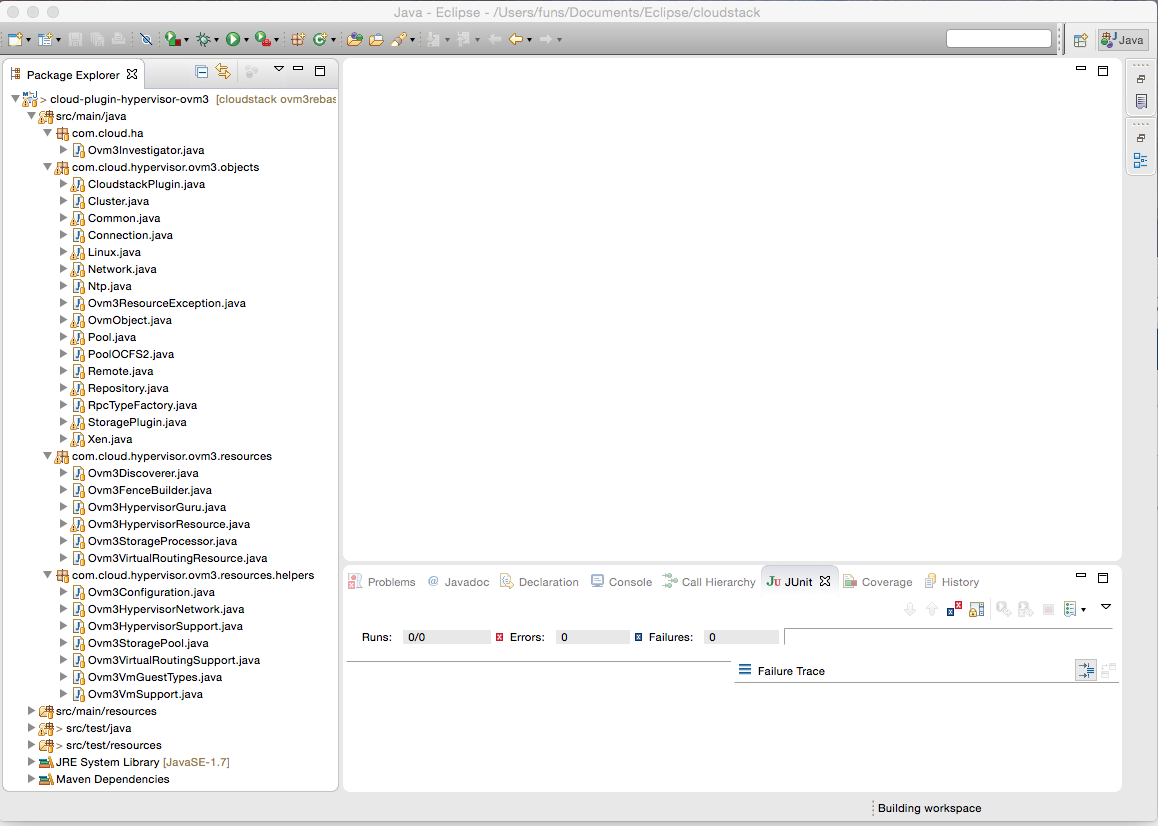Open the Debug dropdown arrow
The height and width of the screenshot is (826, 1158).
(216, 40)
